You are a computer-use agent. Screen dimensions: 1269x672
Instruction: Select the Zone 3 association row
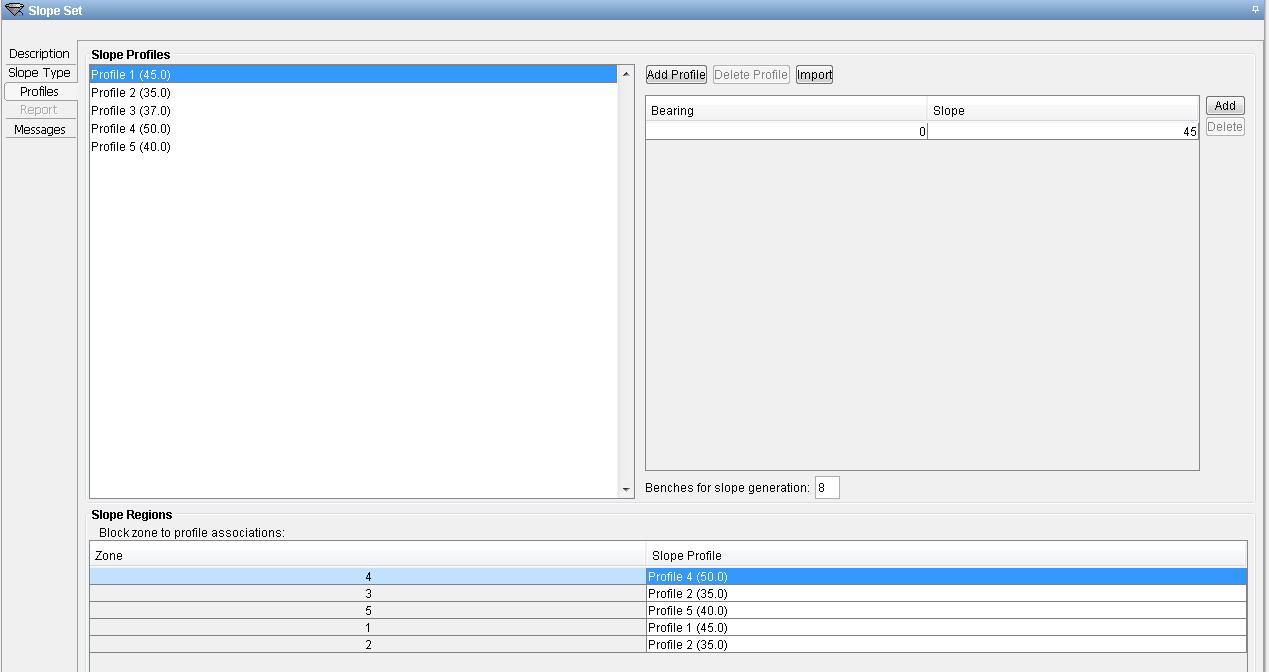(x=368, y=593)
